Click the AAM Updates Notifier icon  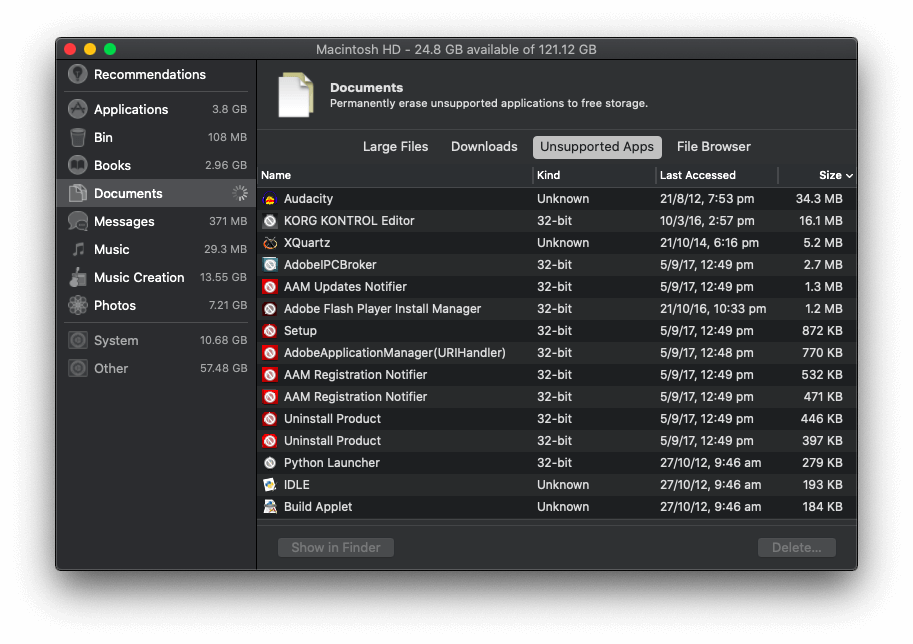pos(270,287)
